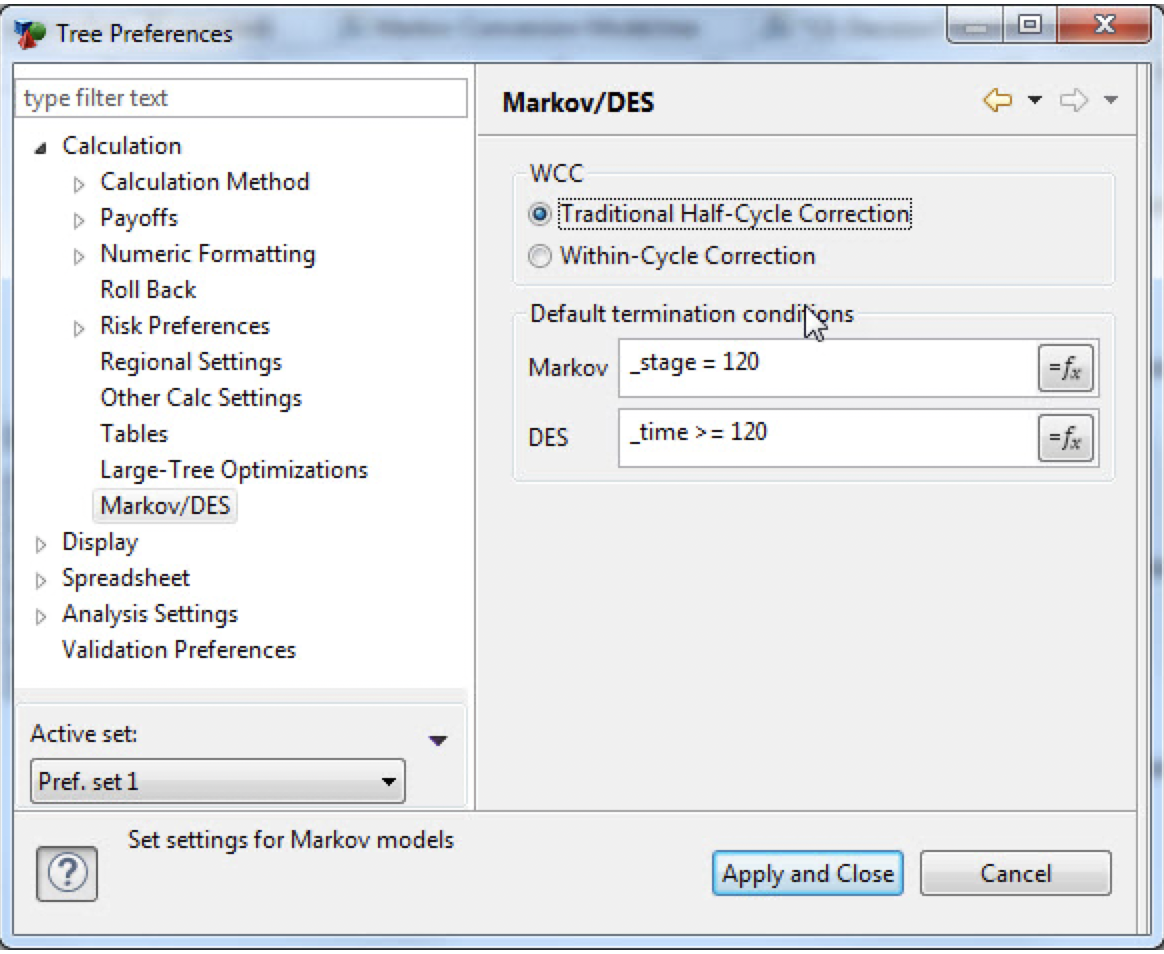Click Apply and Close button
Image resolution: width=1164 pixels, height=954 pixels.
[807, 873]
